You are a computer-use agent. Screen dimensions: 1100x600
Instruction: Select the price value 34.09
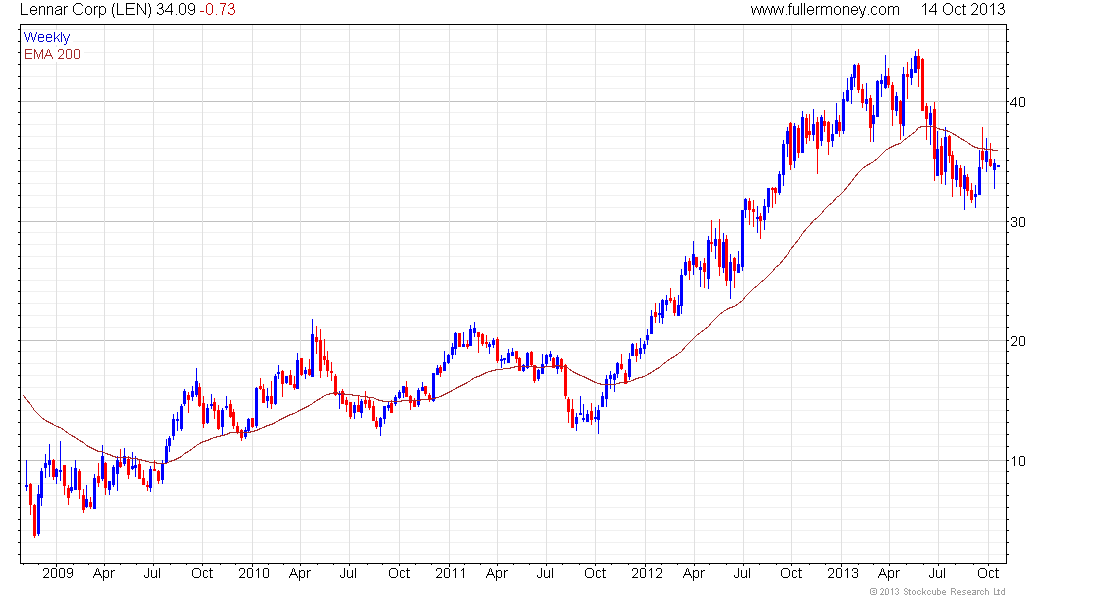[175, 10]
